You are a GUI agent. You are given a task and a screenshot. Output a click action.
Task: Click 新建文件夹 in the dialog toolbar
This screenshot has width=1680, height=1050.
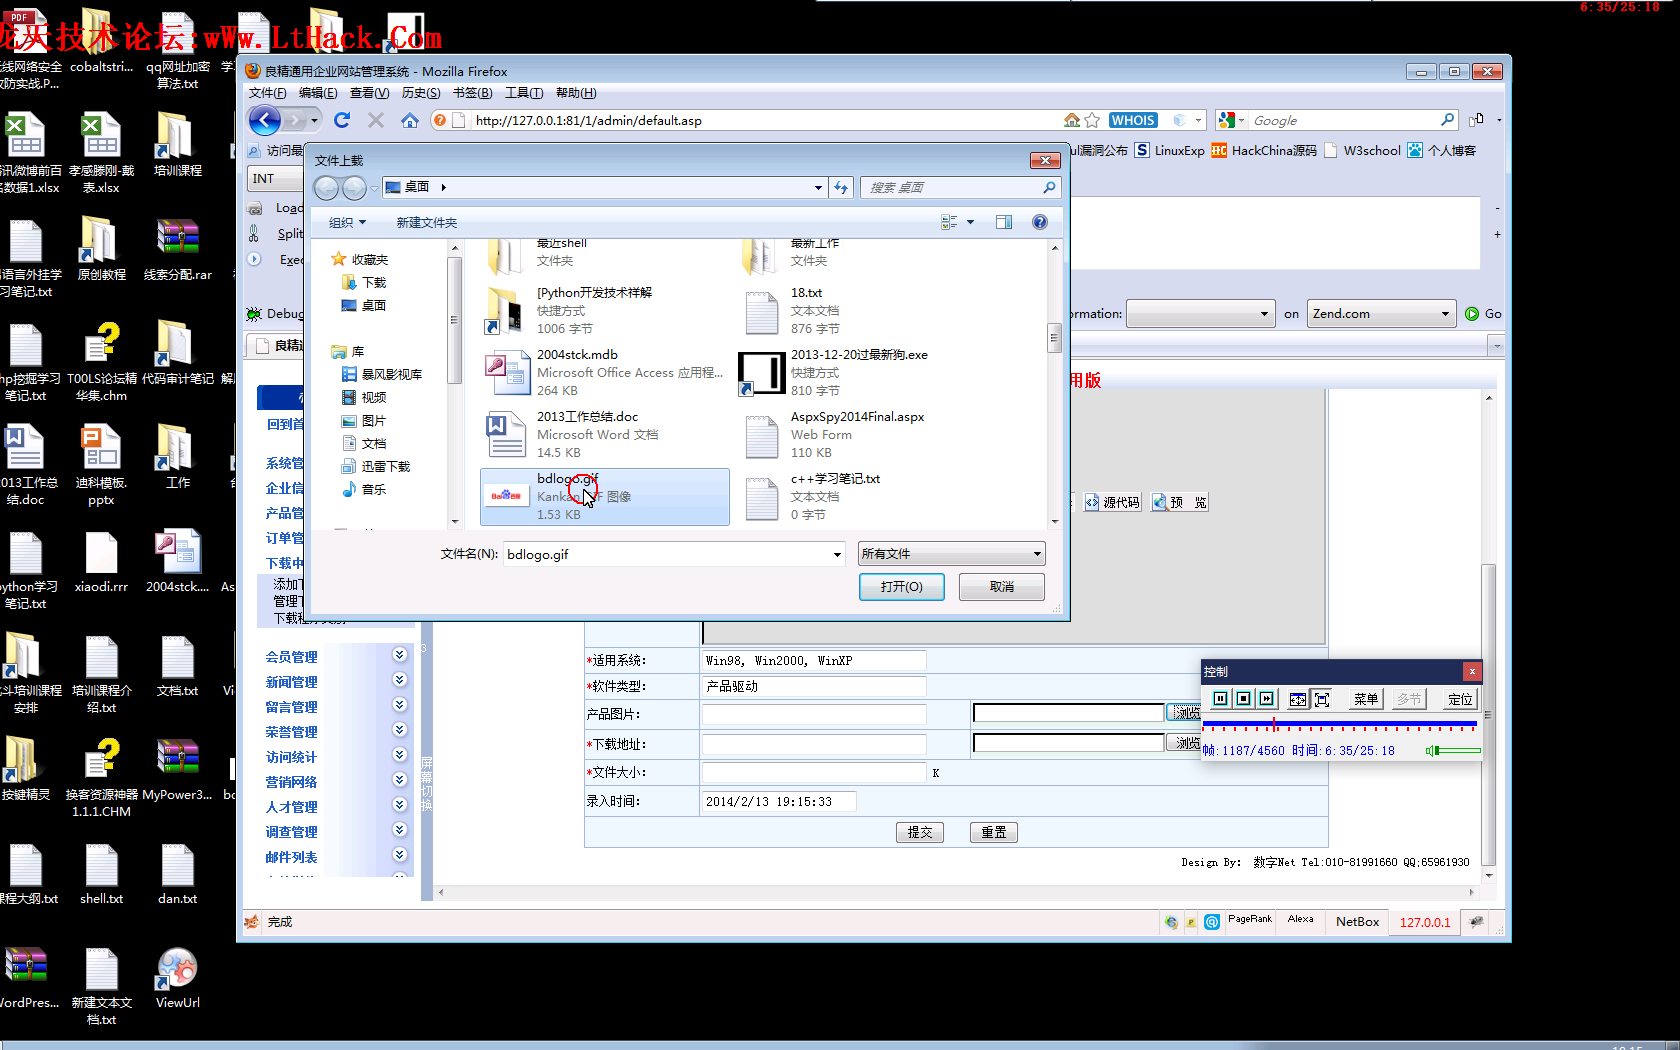tap(426, 222)
